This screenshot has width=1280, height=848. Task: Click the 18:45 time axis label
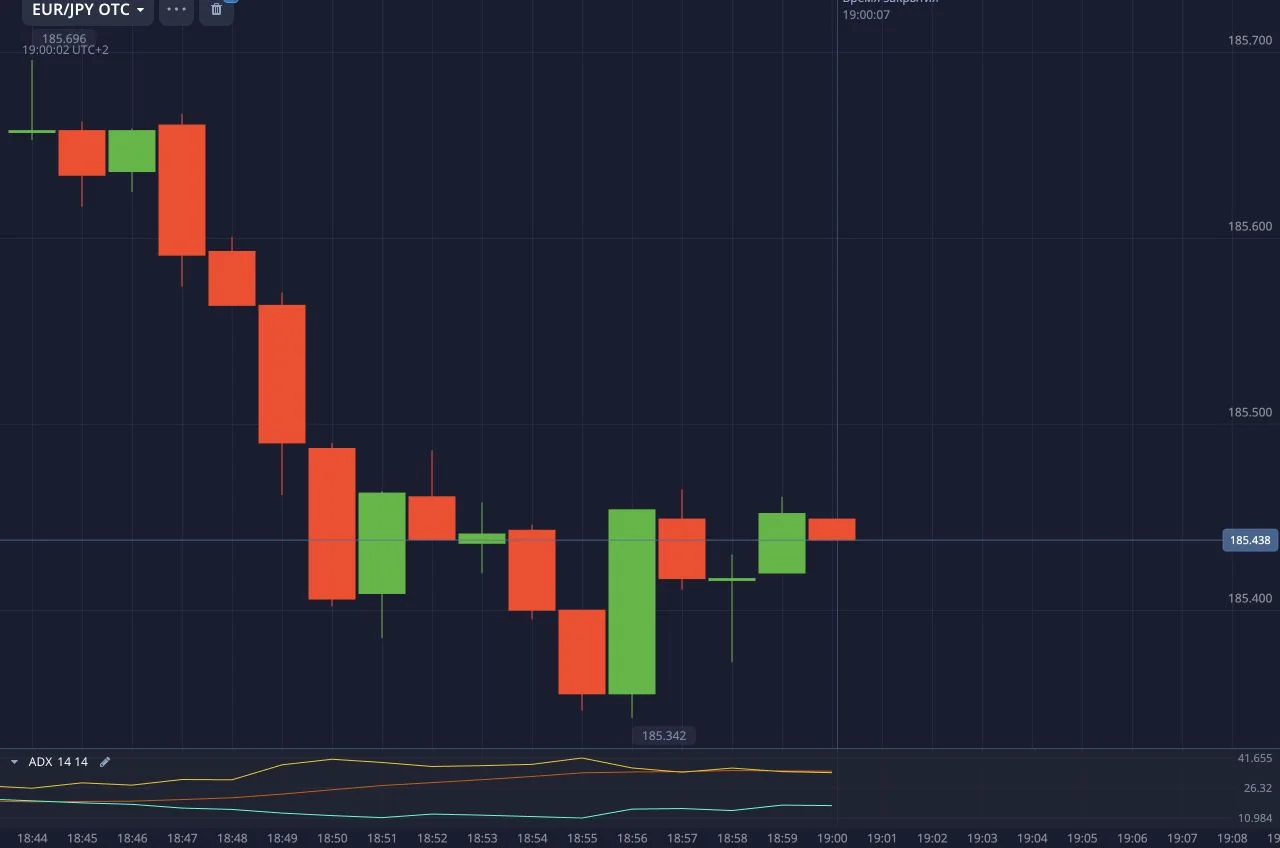tap(82, 838)
